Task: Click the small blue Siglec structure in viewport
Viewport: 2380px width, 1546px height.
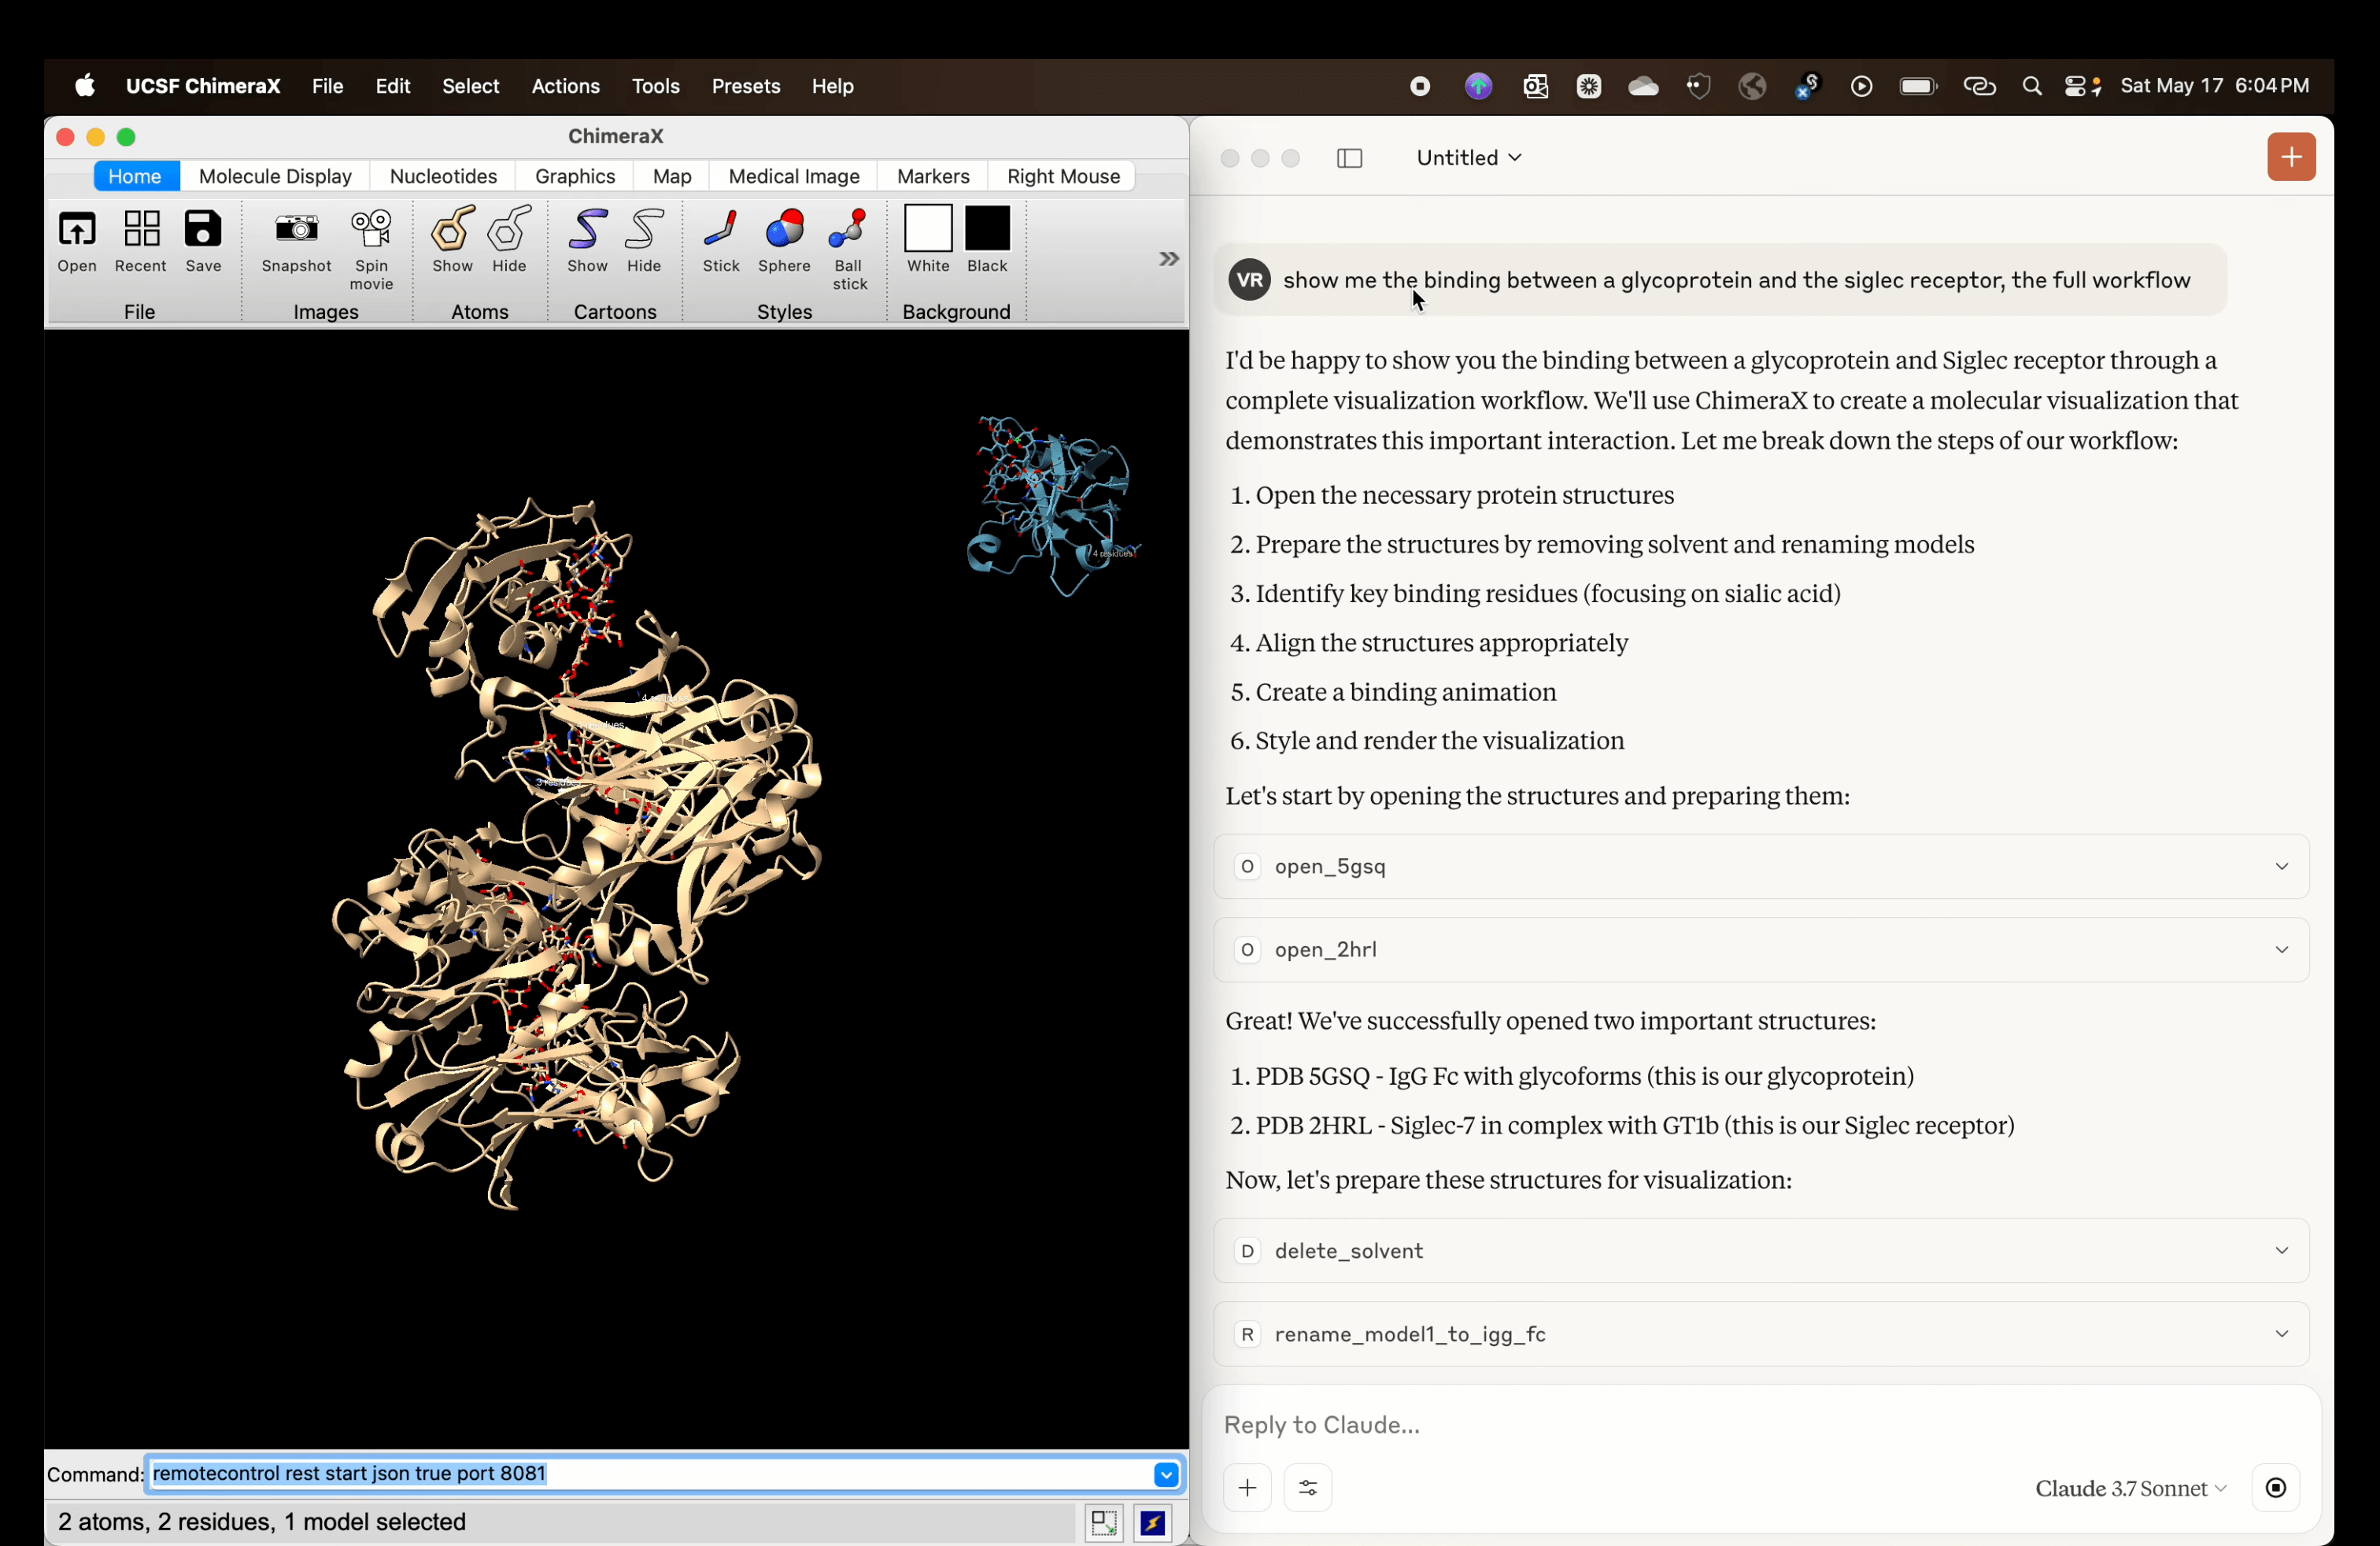Action: 1052,505
